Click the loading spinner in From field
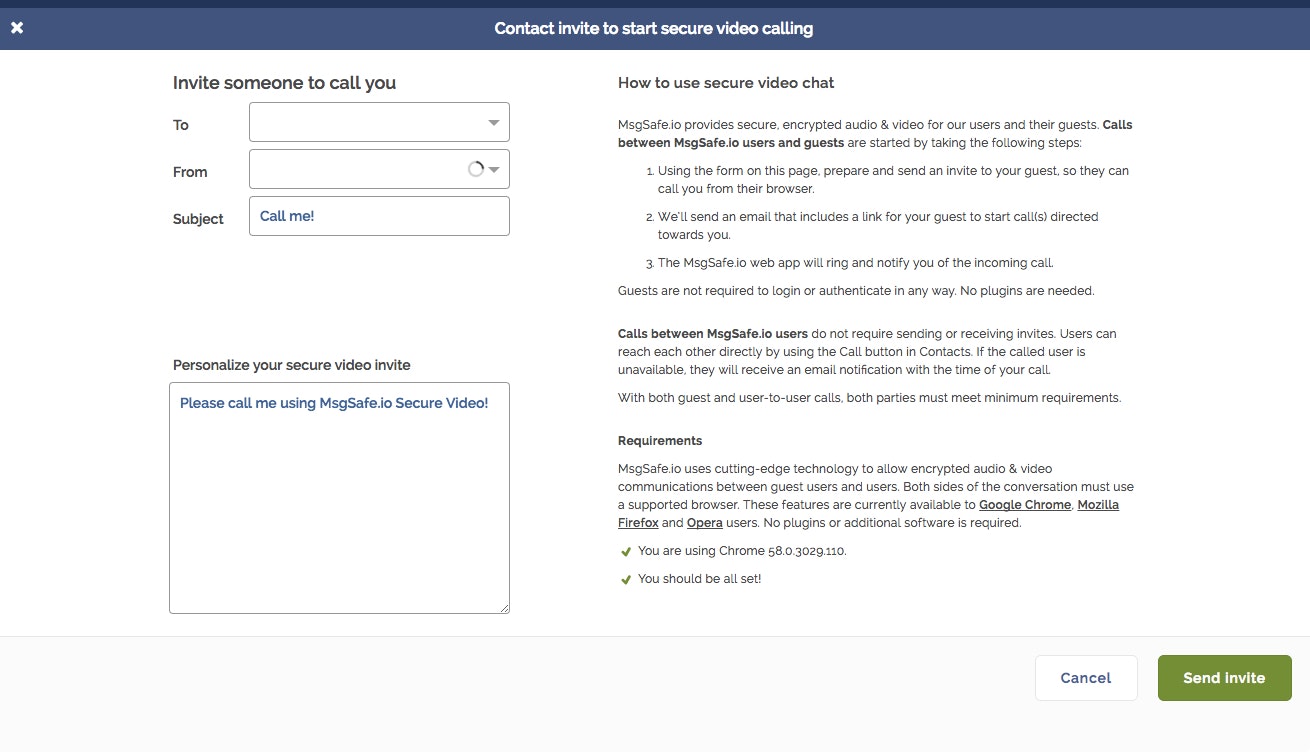 (x=476, y=169)
